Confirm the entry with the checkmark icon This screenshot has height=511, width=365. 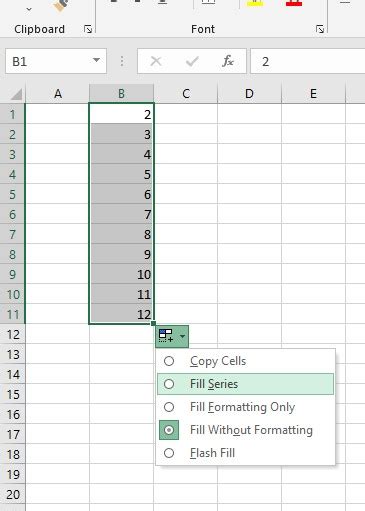(x=192, y=61)
